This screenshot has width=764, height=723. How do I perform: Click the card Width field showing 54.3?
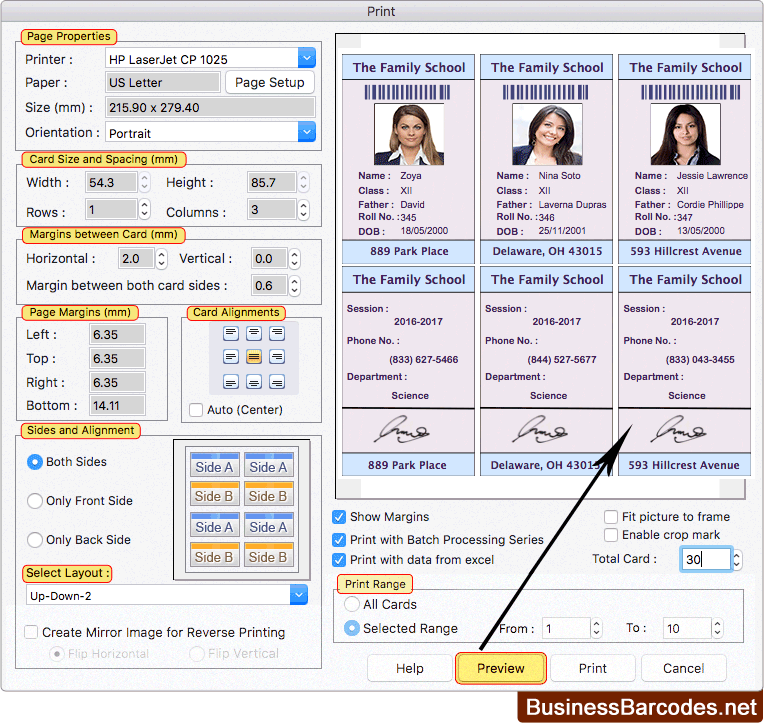point(111,183)
